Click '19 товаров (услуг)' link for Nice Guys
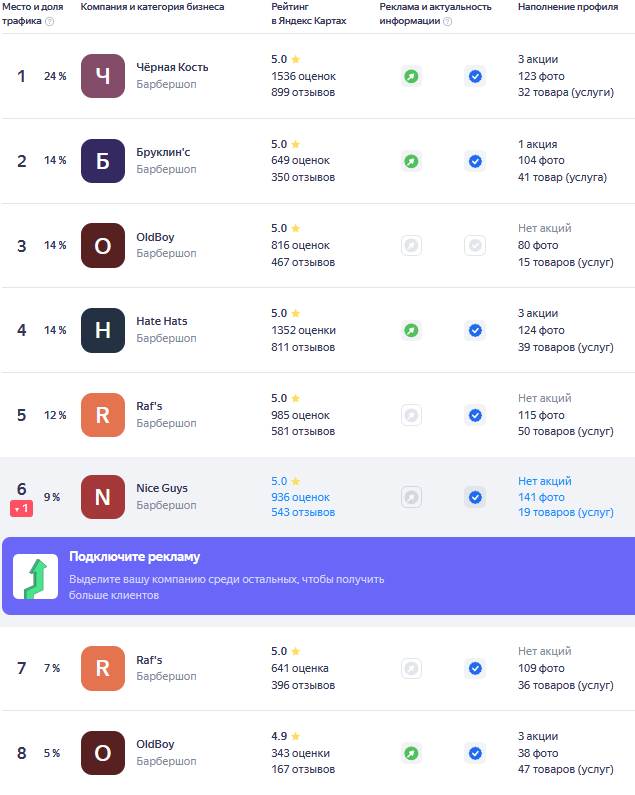The image size is (635, 795). tap(566, 513)
